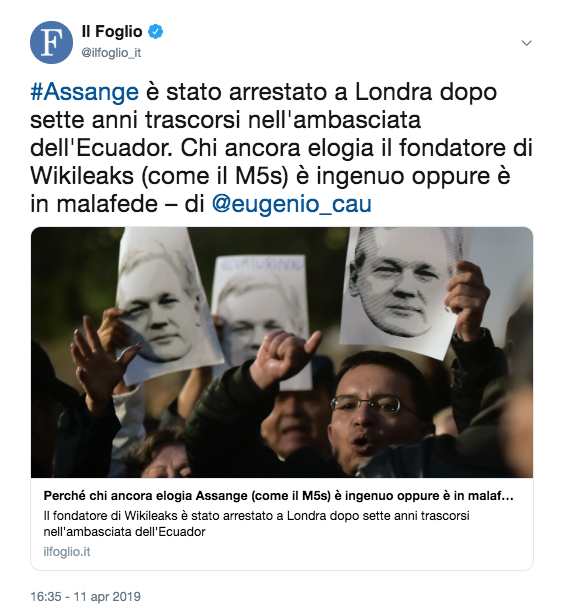Expand the tweet options chevron menu
The width and height of the screenshot is (566, 611).
tap(526, 43)
